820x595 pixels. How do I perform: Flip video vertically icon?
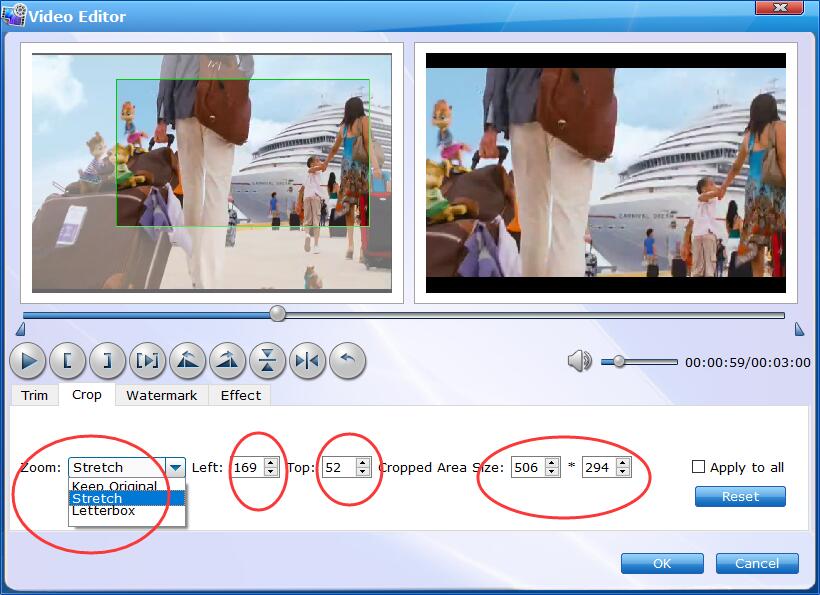pos(267,361)
